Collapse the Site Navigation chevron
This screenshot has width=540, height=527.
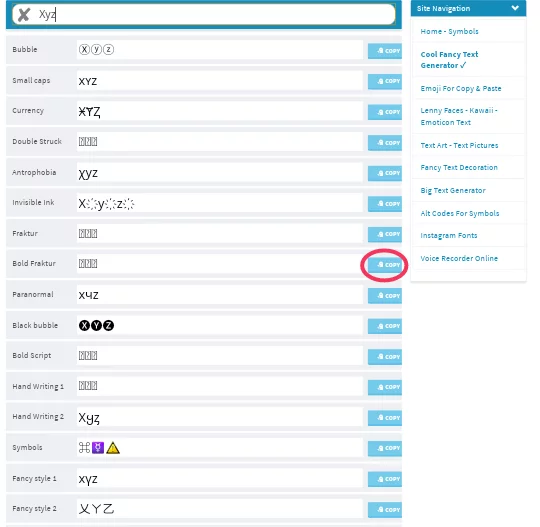tap(515, 8)
